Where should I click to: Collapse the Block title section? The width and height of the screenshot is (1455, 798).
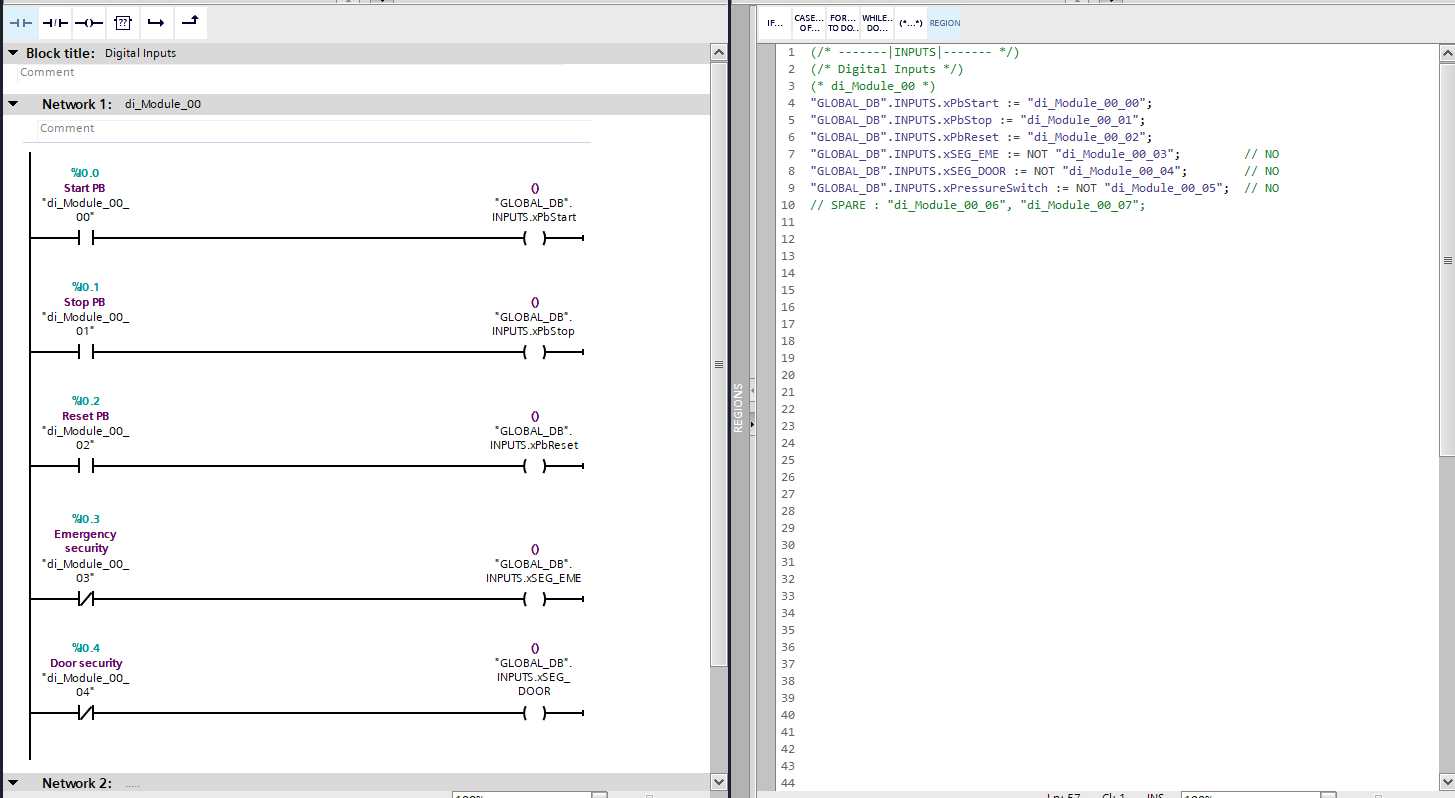13,53
